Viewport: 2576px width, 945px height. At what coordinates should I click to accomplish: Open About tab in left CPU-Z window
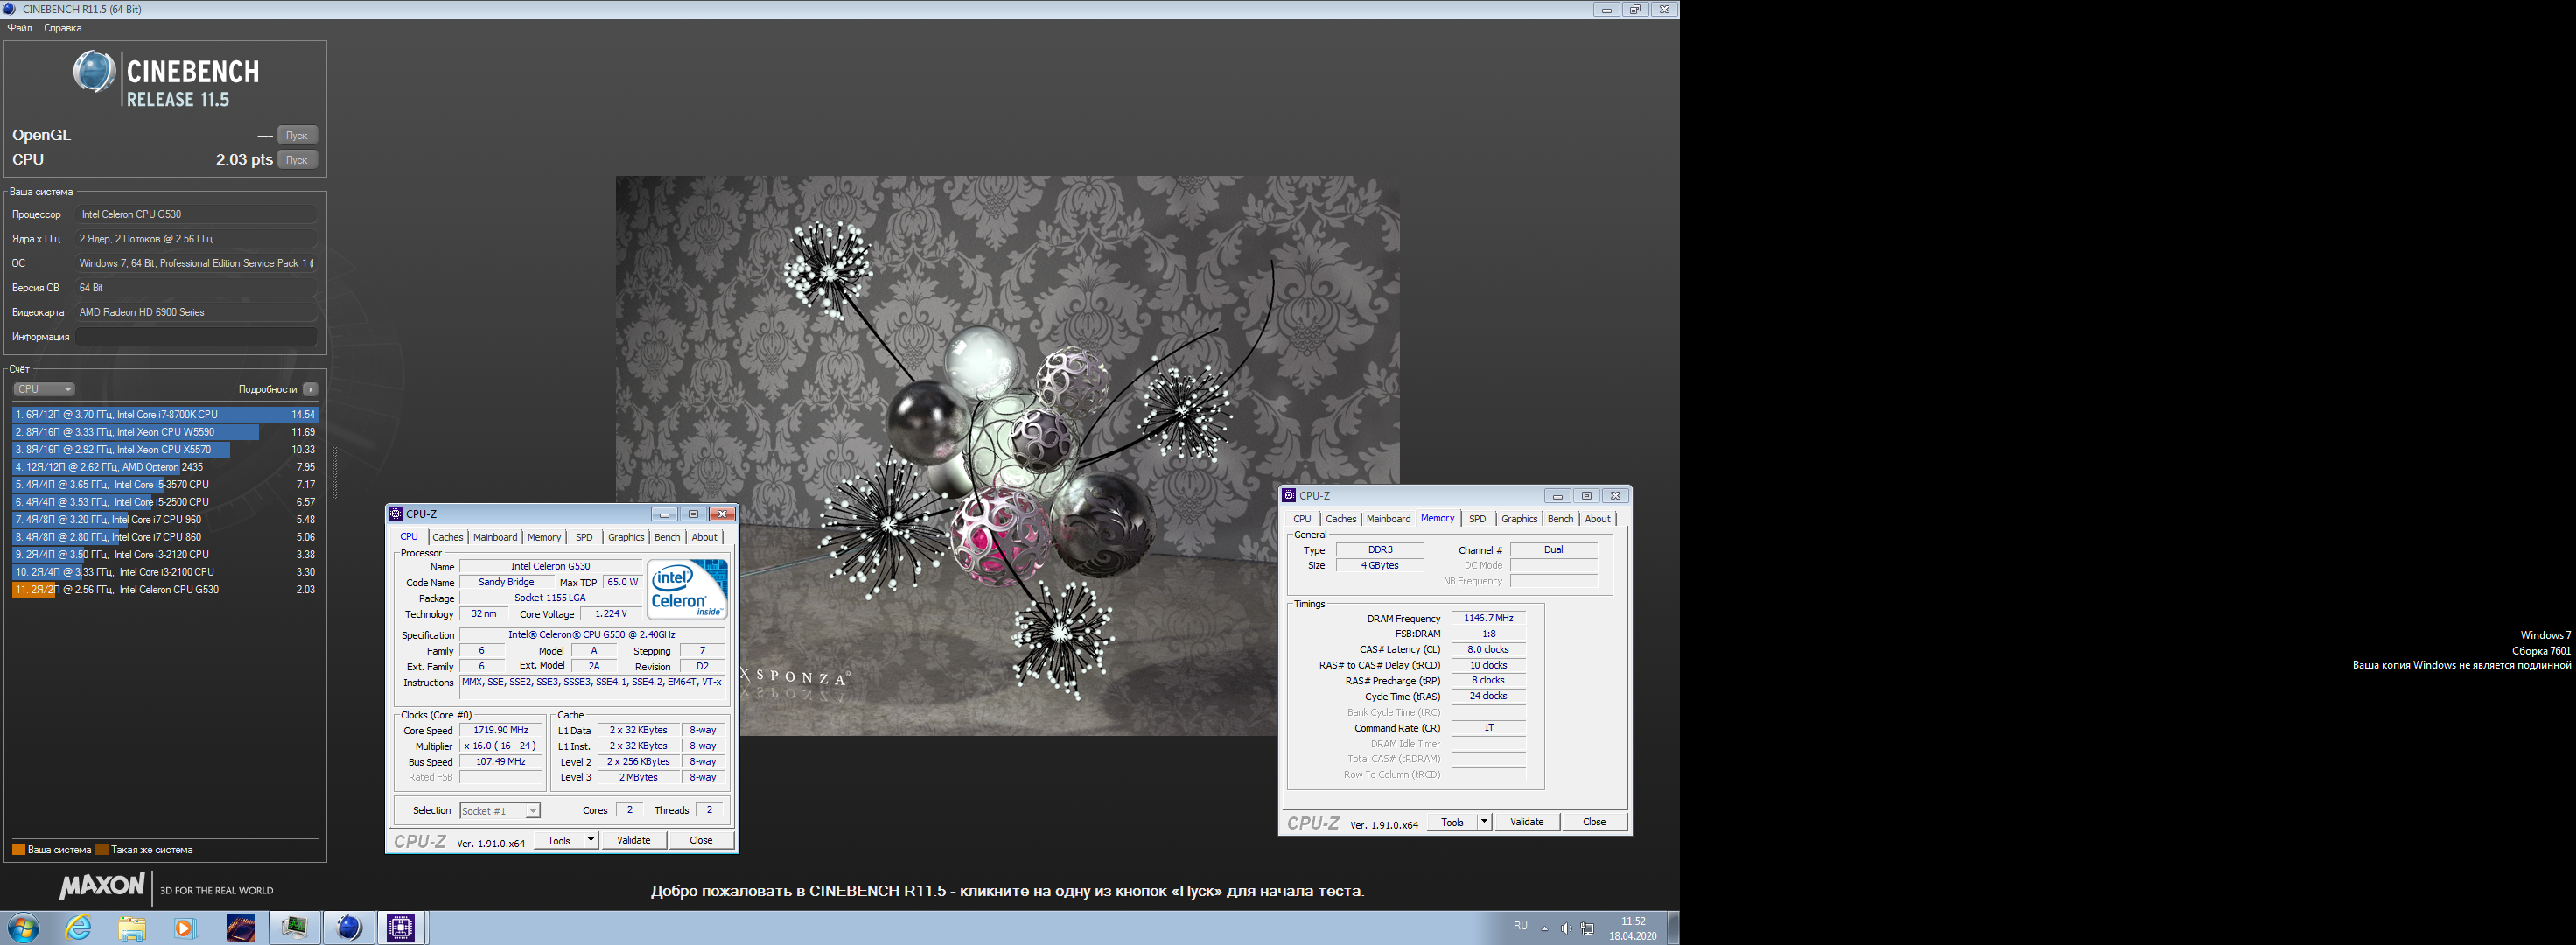point(704,537)
